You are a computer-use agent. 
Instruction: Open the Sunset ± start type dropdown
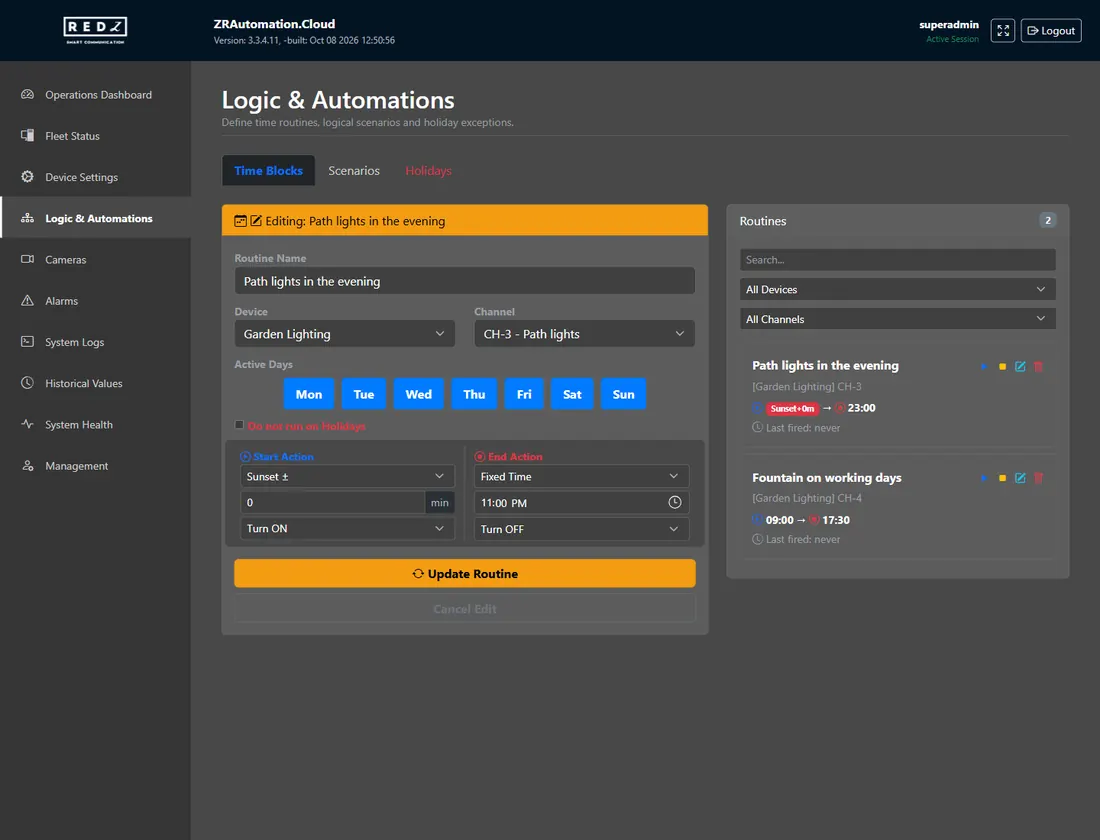coord(347,476)
